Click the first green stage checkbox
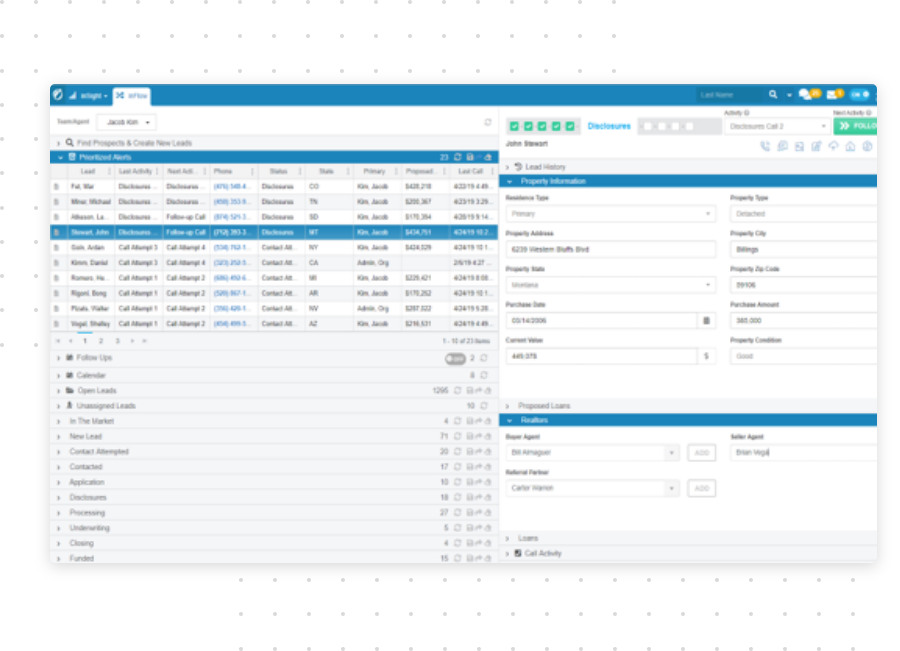 (x=514, y=127)
